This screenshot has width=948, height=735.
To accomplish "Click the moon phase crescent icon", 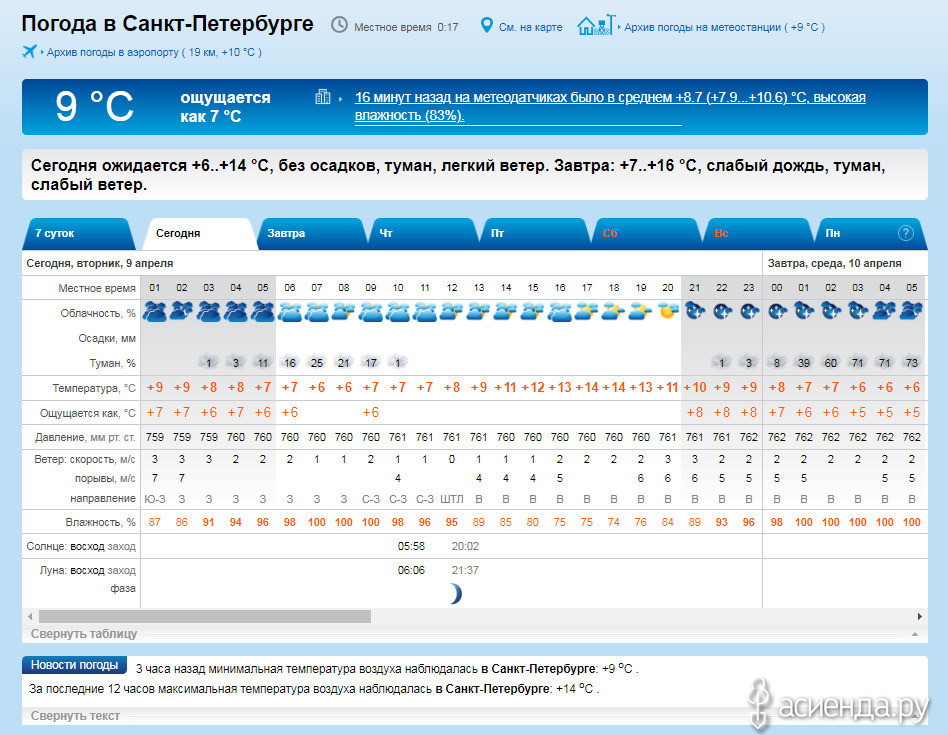I will click(x=456, y=594).
